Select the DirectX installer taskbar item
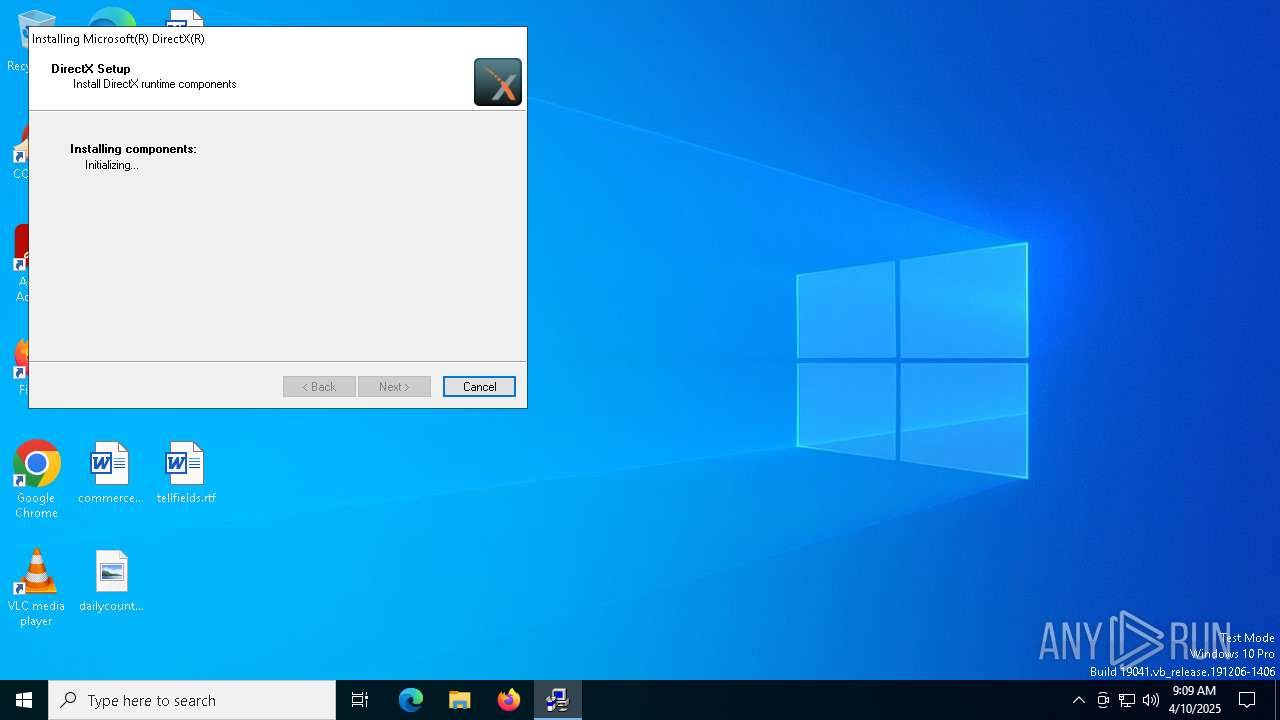 tap(557, 700)
